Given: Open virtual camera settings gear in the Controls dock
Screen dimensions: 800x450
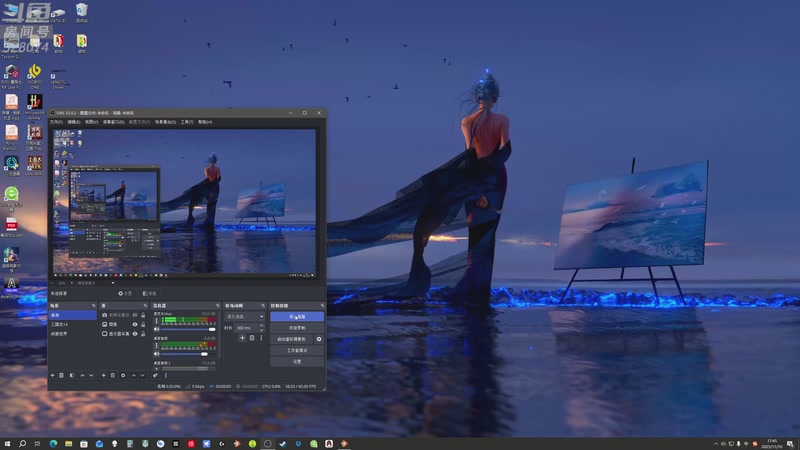Looking at the screenshot, I should [319, 339].
